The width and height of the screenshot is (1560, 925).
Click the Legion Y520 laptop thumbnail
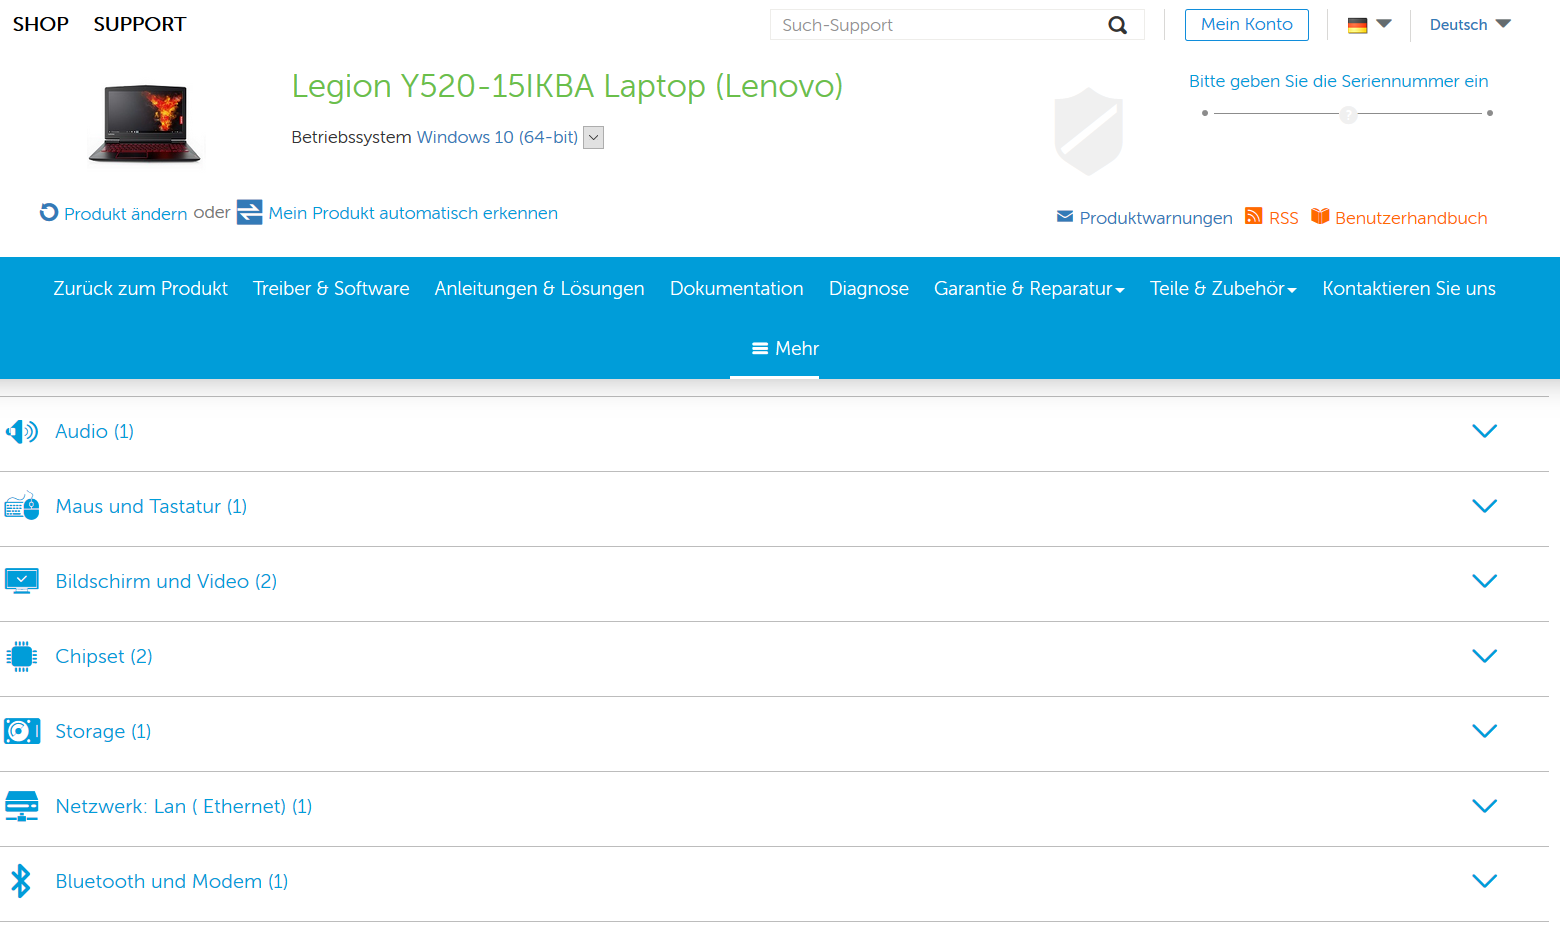[145, 123]
